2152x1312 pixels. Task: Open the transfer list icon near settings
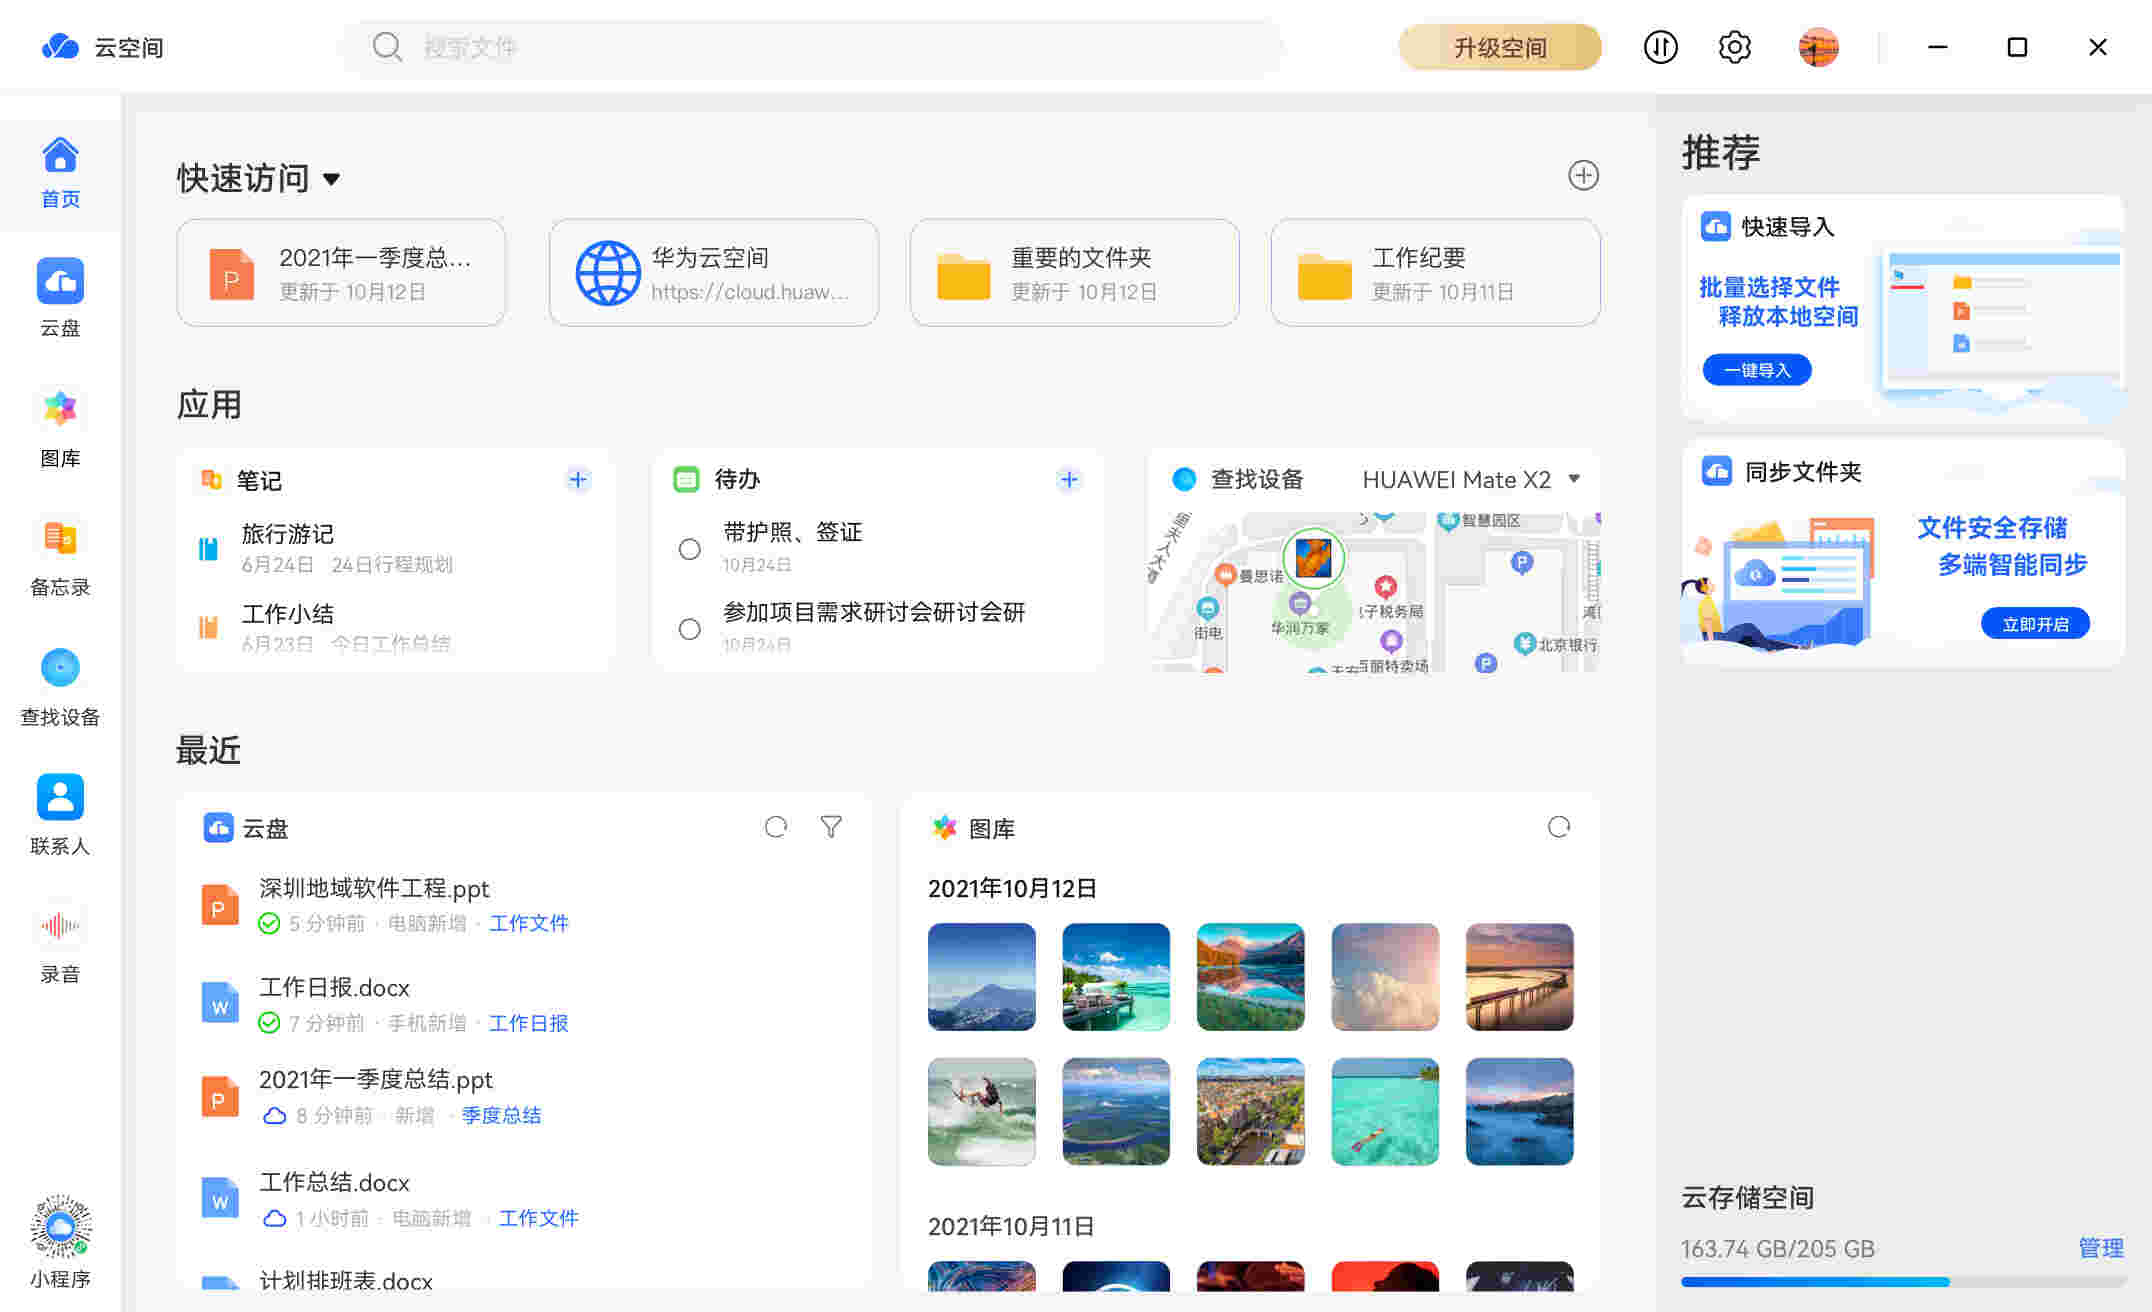[1660, 47]
